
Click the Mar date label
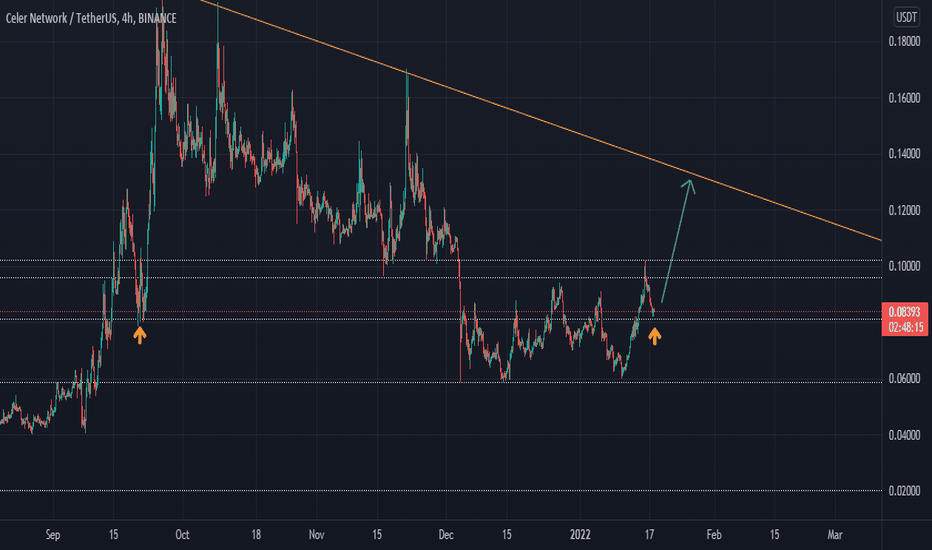pyautogui.click(x=835, y=535)
